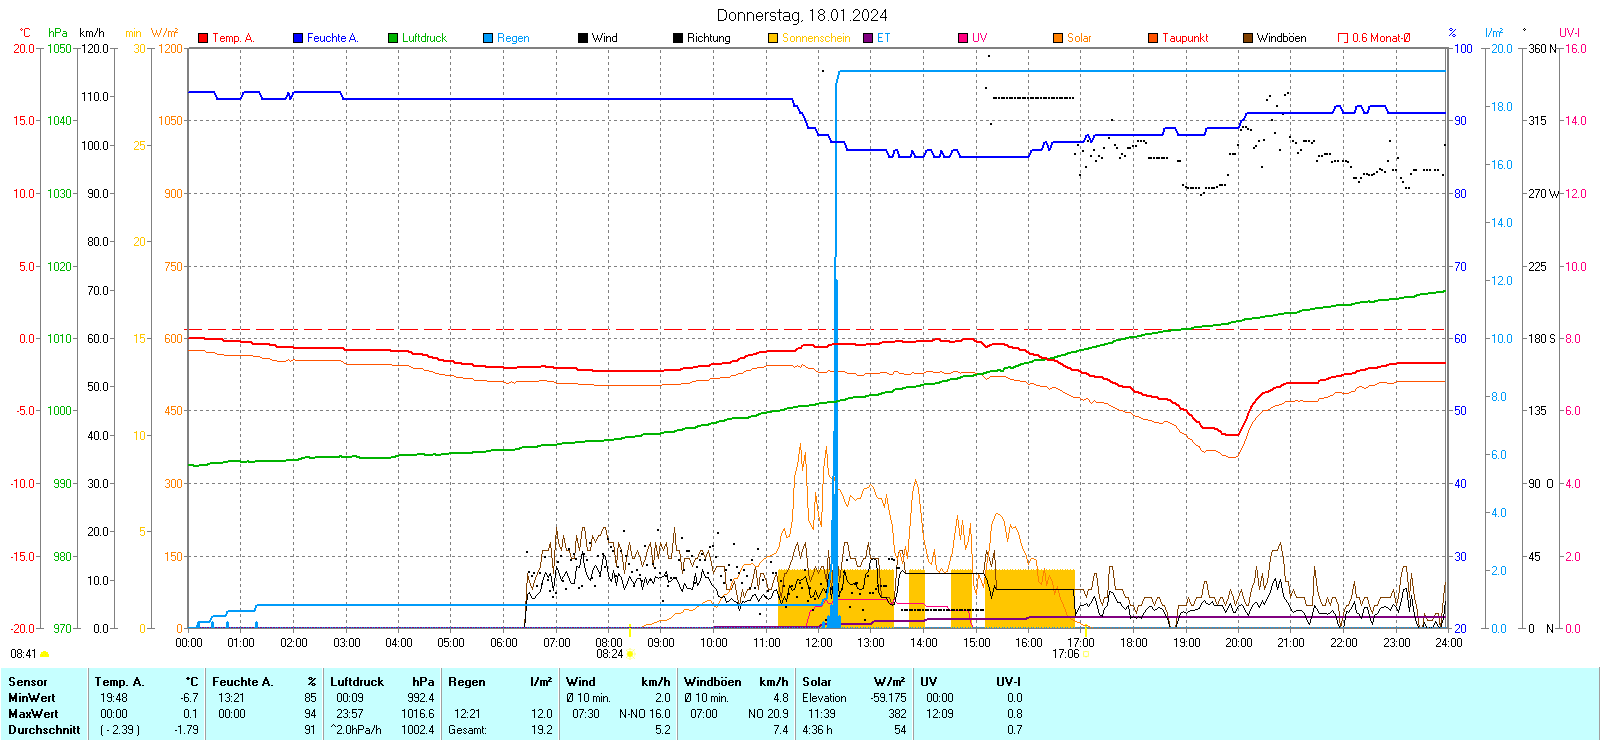Click the brown Windböen legend square

coord(1248,38)
